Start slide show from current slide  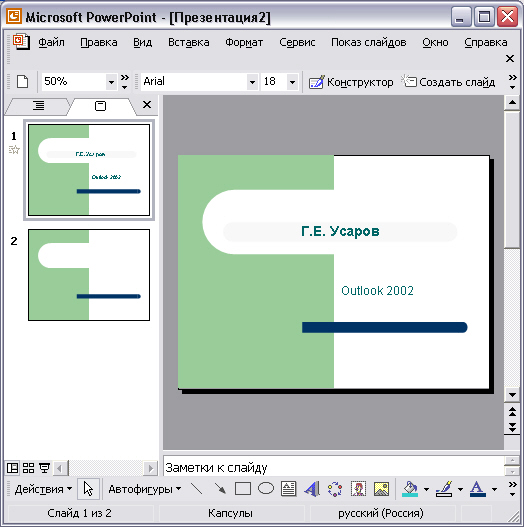[x=44, y=468]
